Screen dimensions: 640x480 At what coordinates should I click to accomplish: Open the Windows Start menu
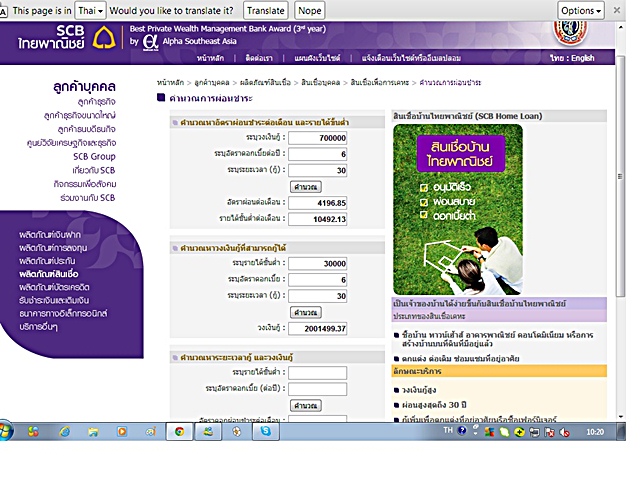coord(5,431)
